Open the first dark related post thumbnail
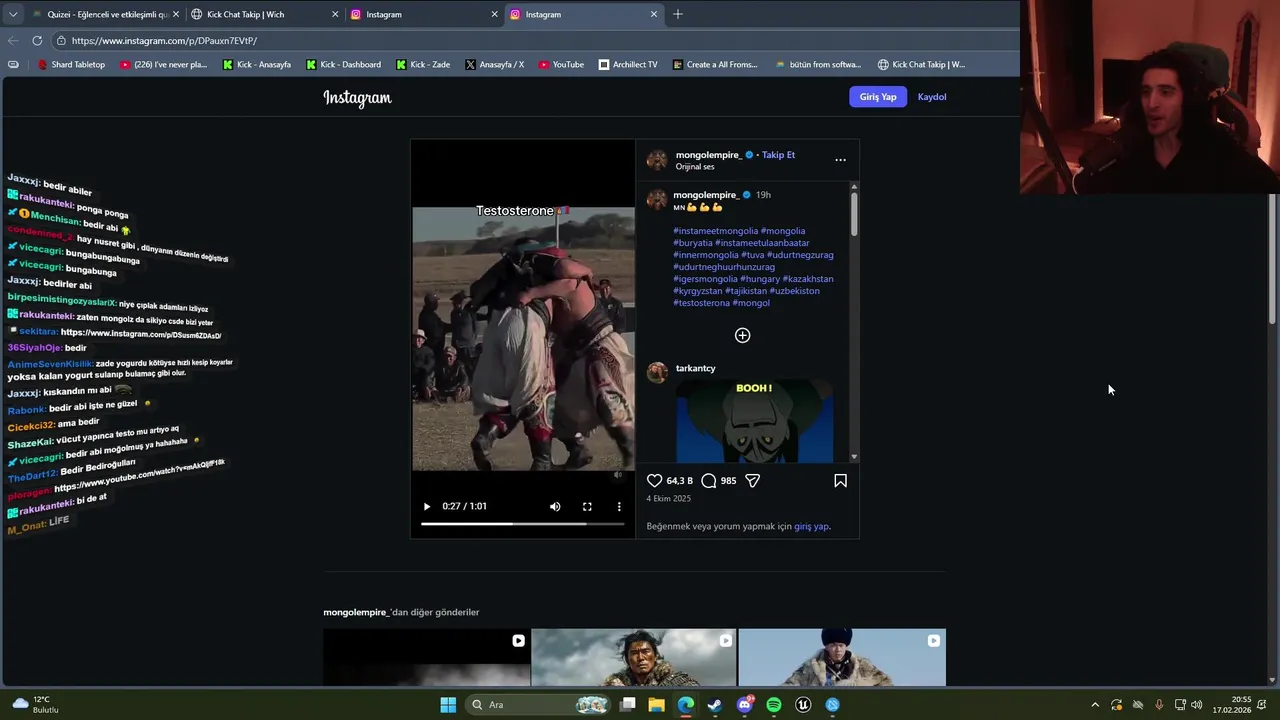 point(426,657)
